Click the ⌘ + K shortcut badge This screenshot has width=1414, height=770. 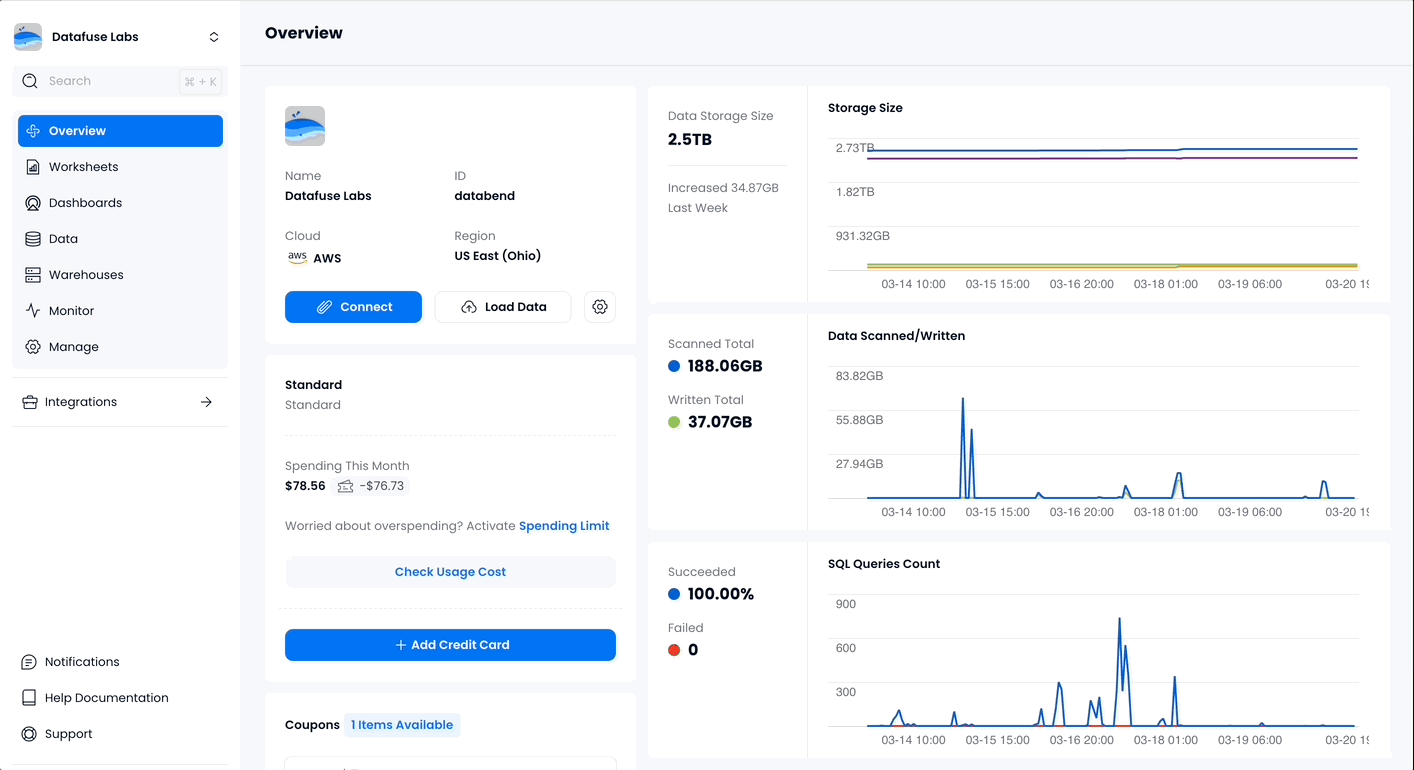tap(201, 82)
